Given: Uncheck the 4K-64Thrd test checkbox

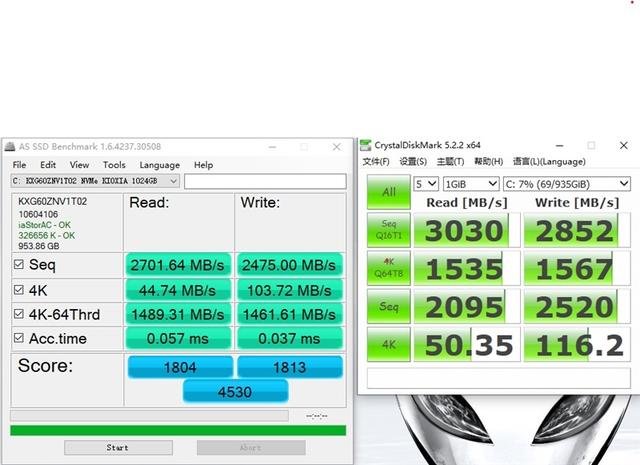Looking at the screenshot, I should (x=19, y=314).
